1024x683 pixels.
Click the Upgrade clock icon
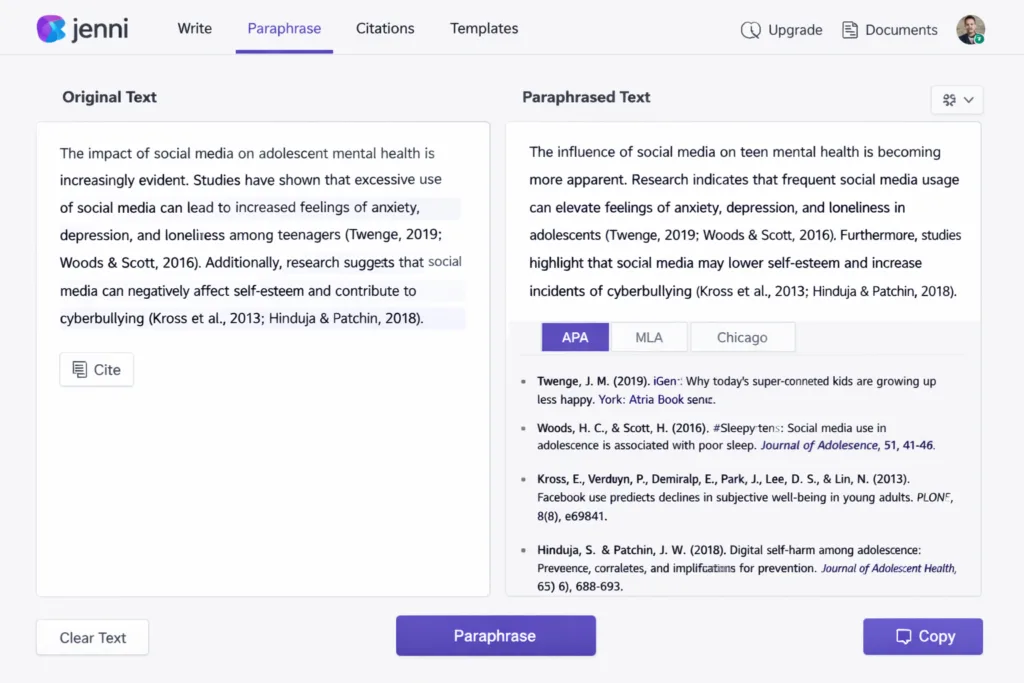tap(751, 30)
